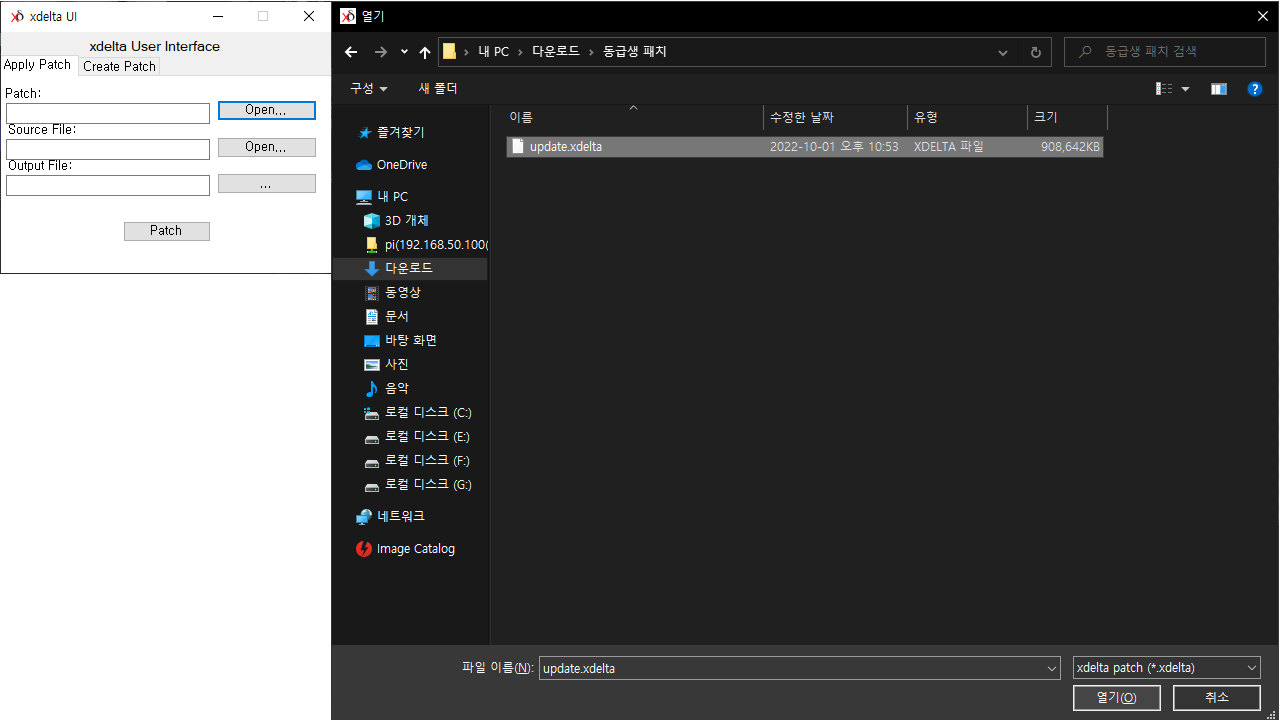Click the Patch button in xdelta UI
Screen dimensions: 1280x720
pyautogui.click(x=167, y=231)
